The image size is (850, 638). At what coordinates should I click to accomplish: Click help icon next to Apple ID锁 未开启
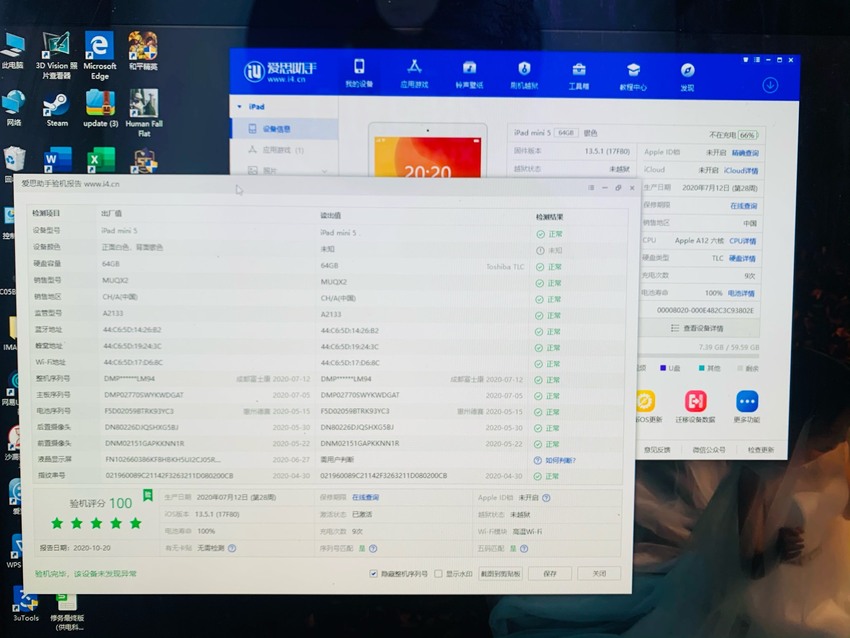tap(546, 498)
